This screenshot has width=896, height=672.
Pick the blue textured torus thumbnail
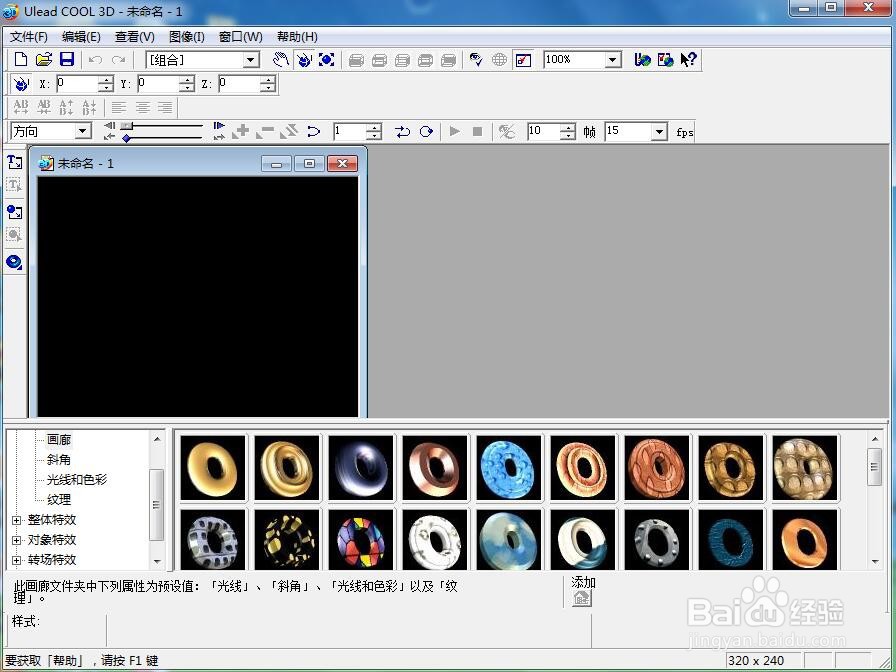coord(509,467)
